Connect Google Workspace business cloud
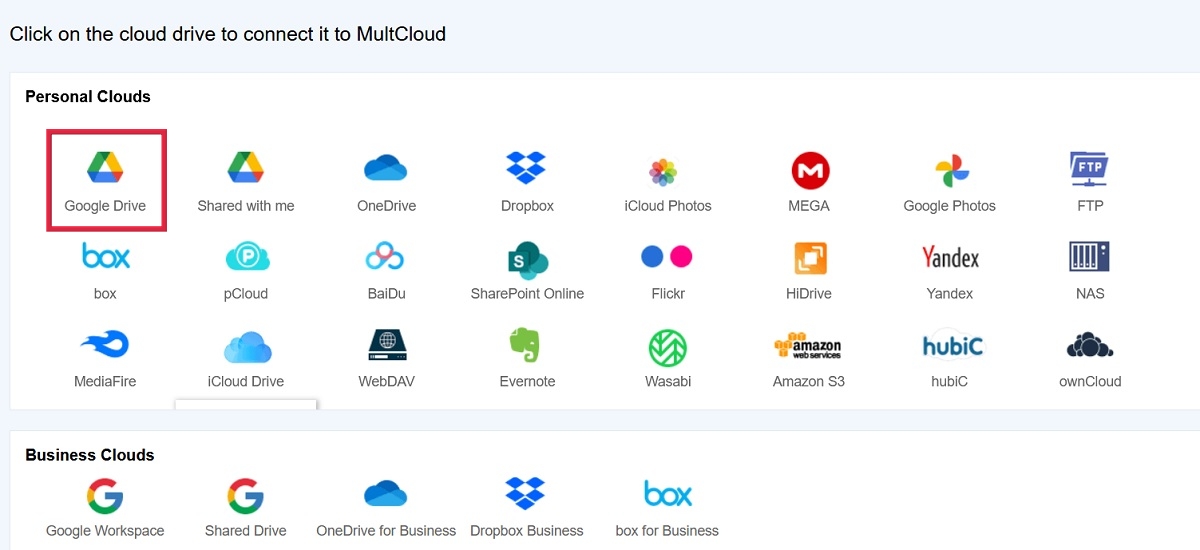 coord(105,508)
